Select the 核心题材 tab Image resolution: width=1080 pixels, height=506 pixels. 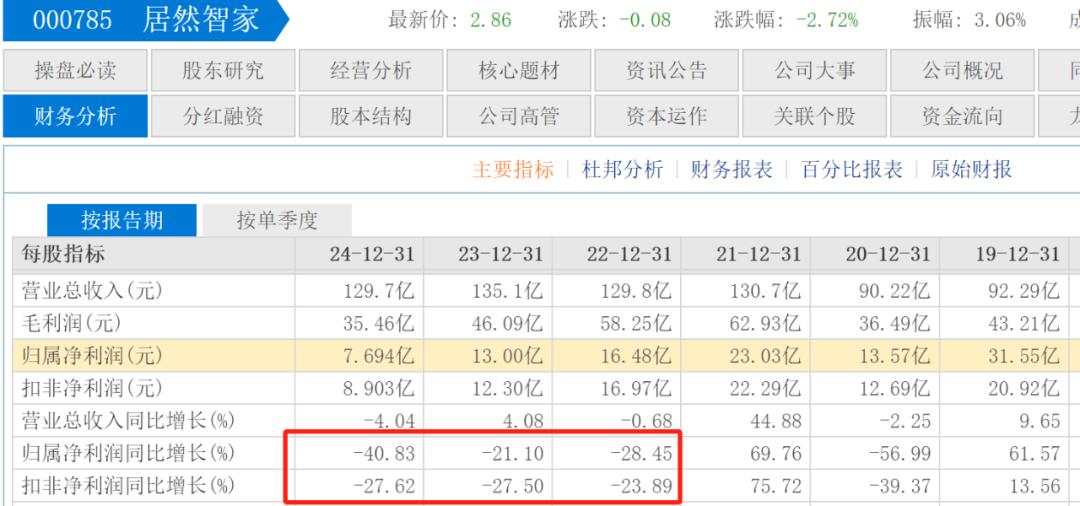519,70
